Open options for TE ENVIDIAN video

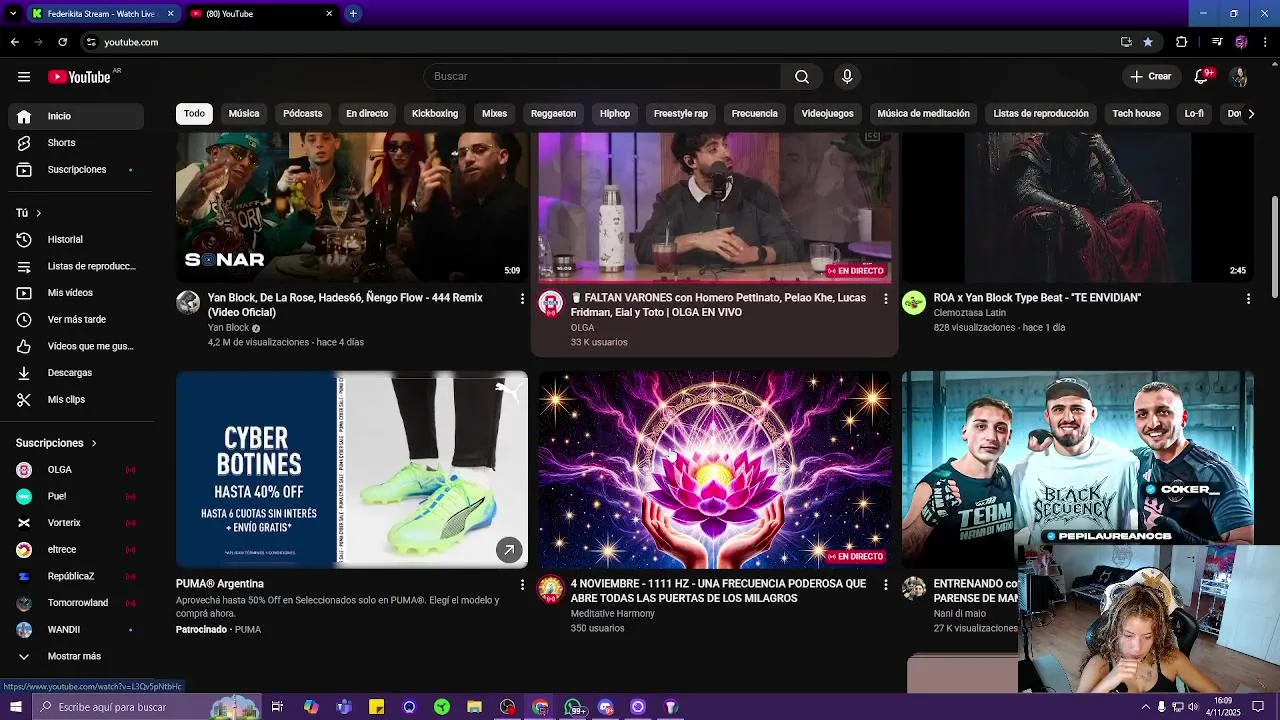1248,299
